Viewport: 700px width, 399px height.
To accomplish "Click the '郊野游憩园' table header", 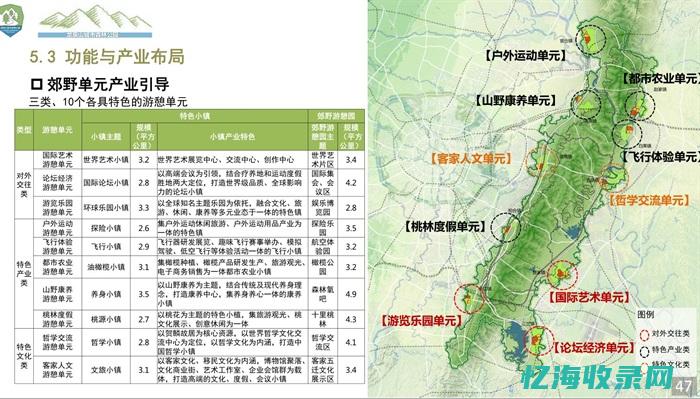I will pos(336,116).
